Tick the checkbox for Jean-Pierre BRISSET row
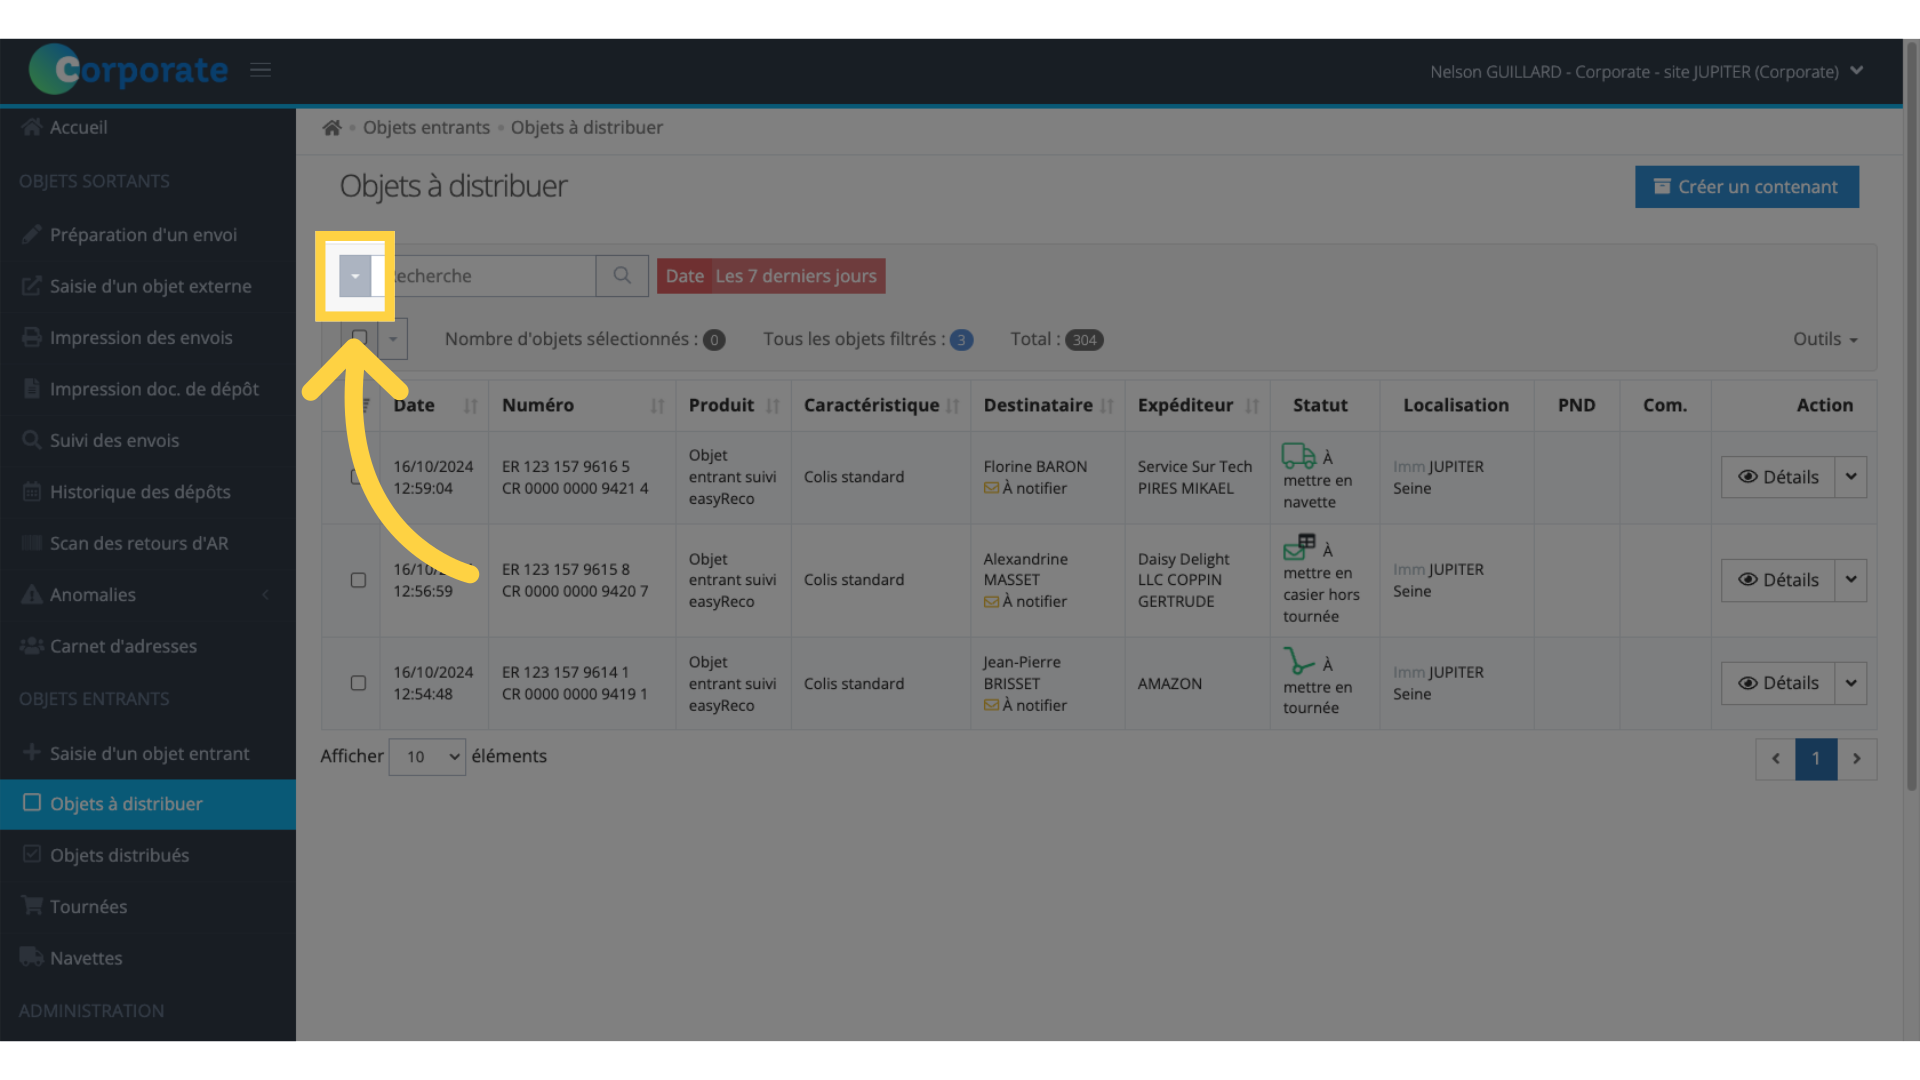The height and width of the screenshot is (1080, 1920). 358,683
